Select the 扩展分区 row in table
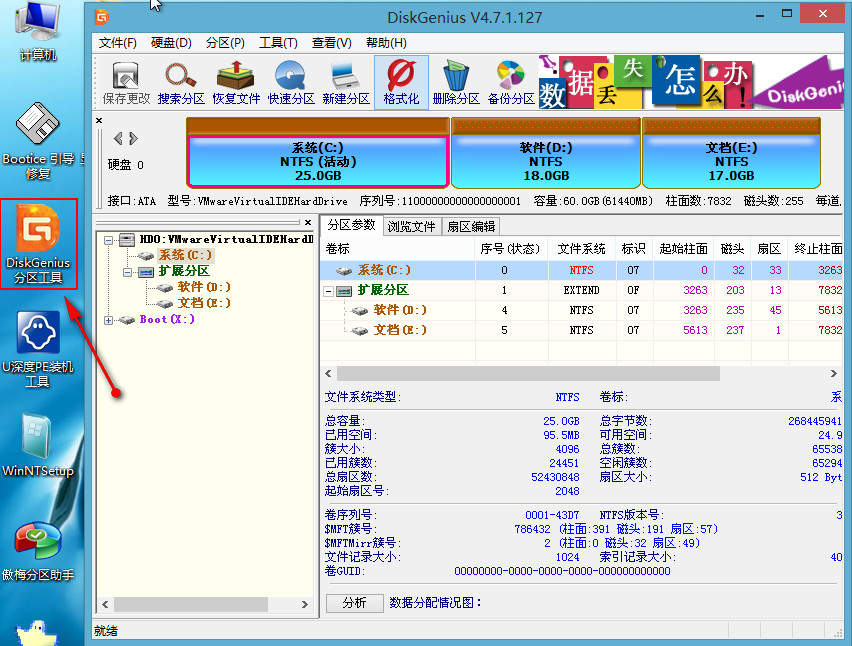 (x=581, y=290)
